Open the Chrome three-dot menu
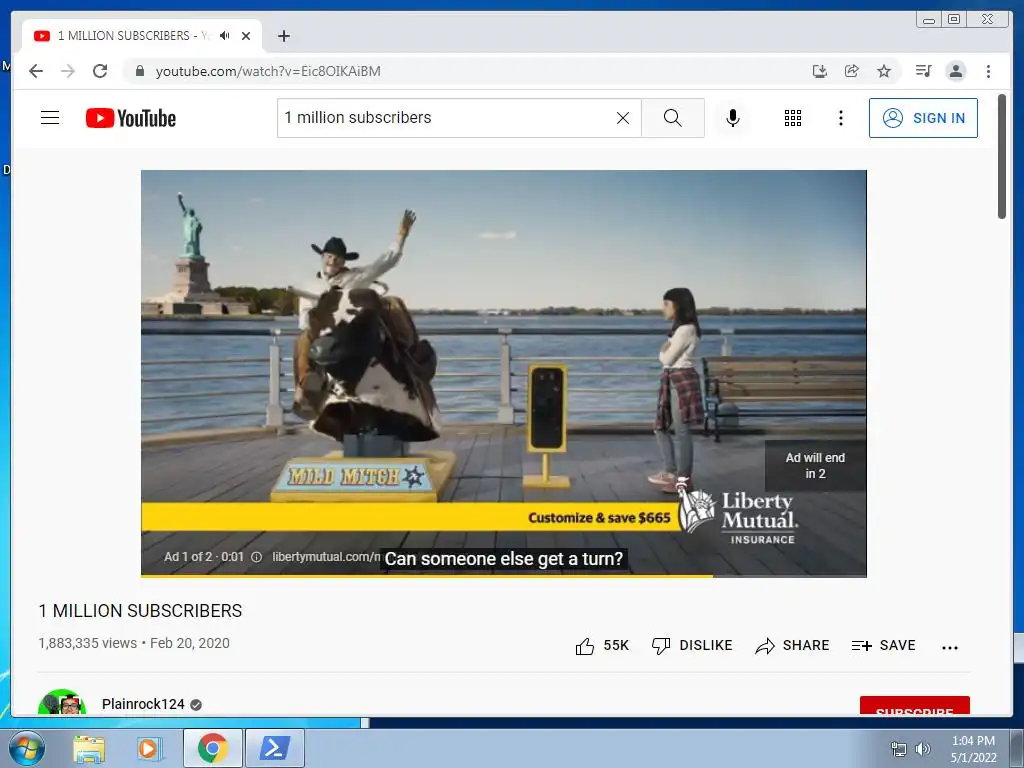Screen dimensions: 1024x768 [x=988, y=71]
